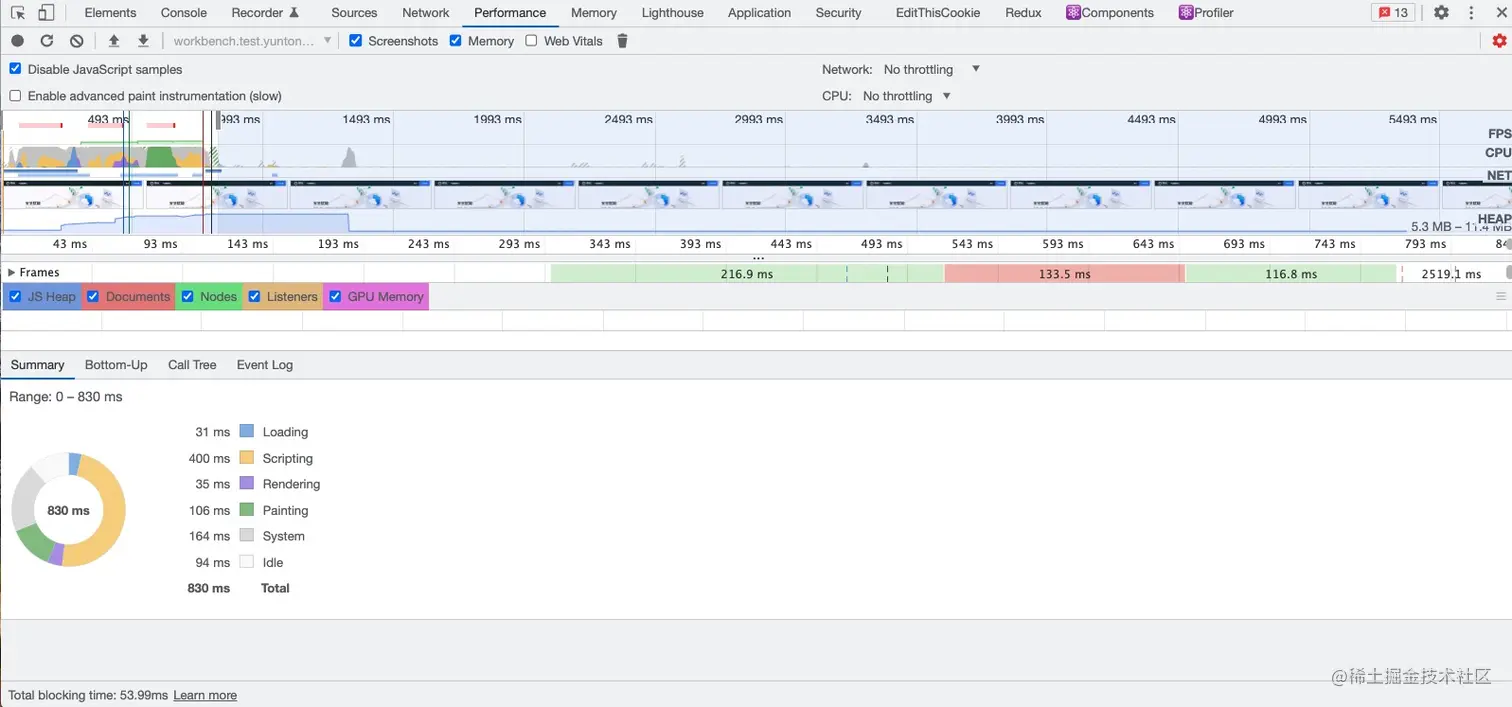Uncheck Disable JavaScript samples

15,69
